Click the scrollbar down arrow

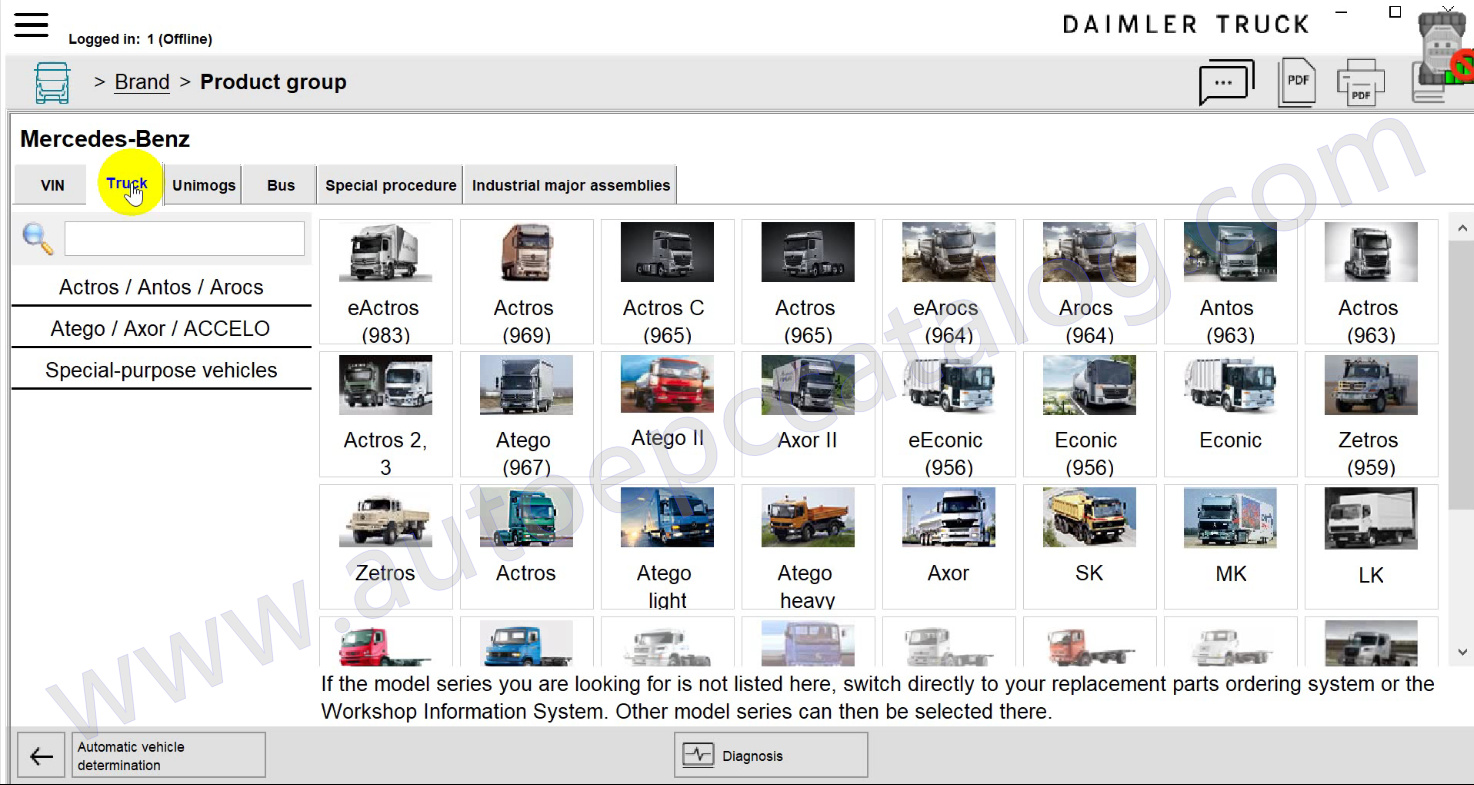click(x=1462, y=652)
